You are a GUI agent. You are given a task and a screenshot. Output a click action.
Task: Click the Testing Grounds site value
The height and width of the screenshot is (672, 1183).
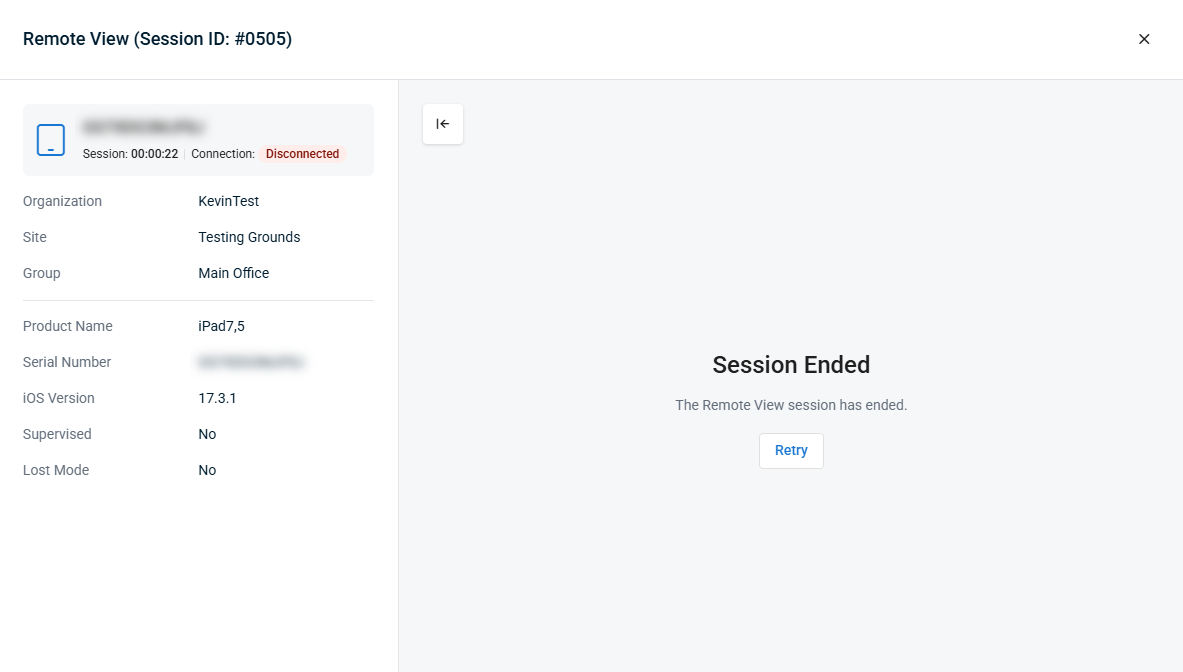(249, 237)
